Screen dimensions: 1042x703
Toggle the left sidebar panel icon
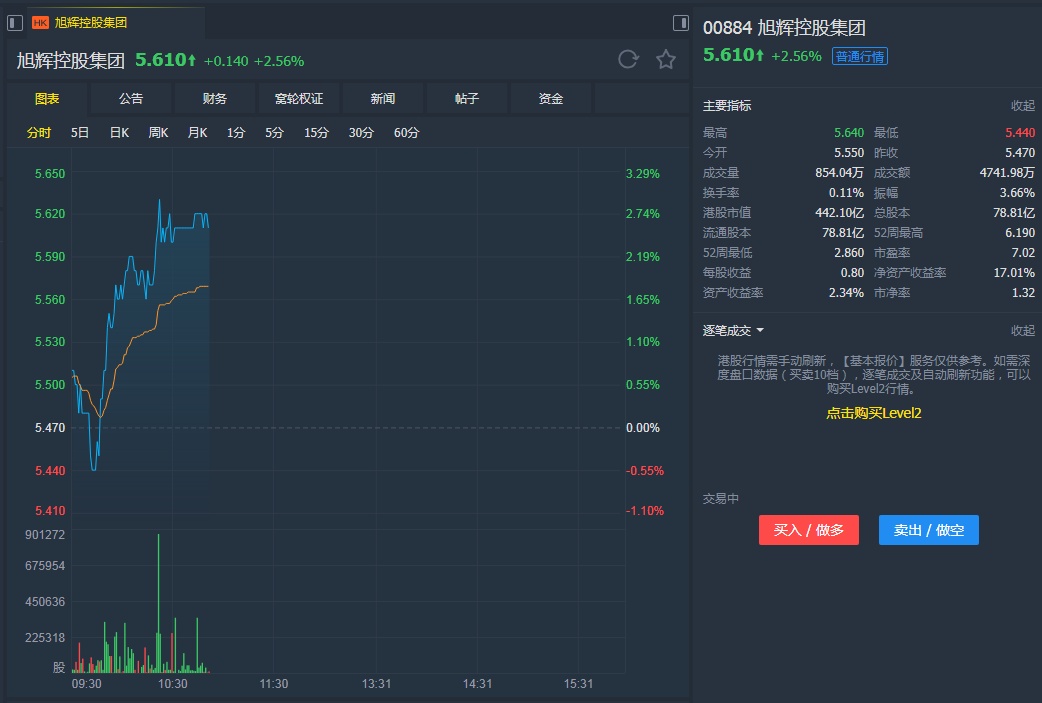click(15, 23)
